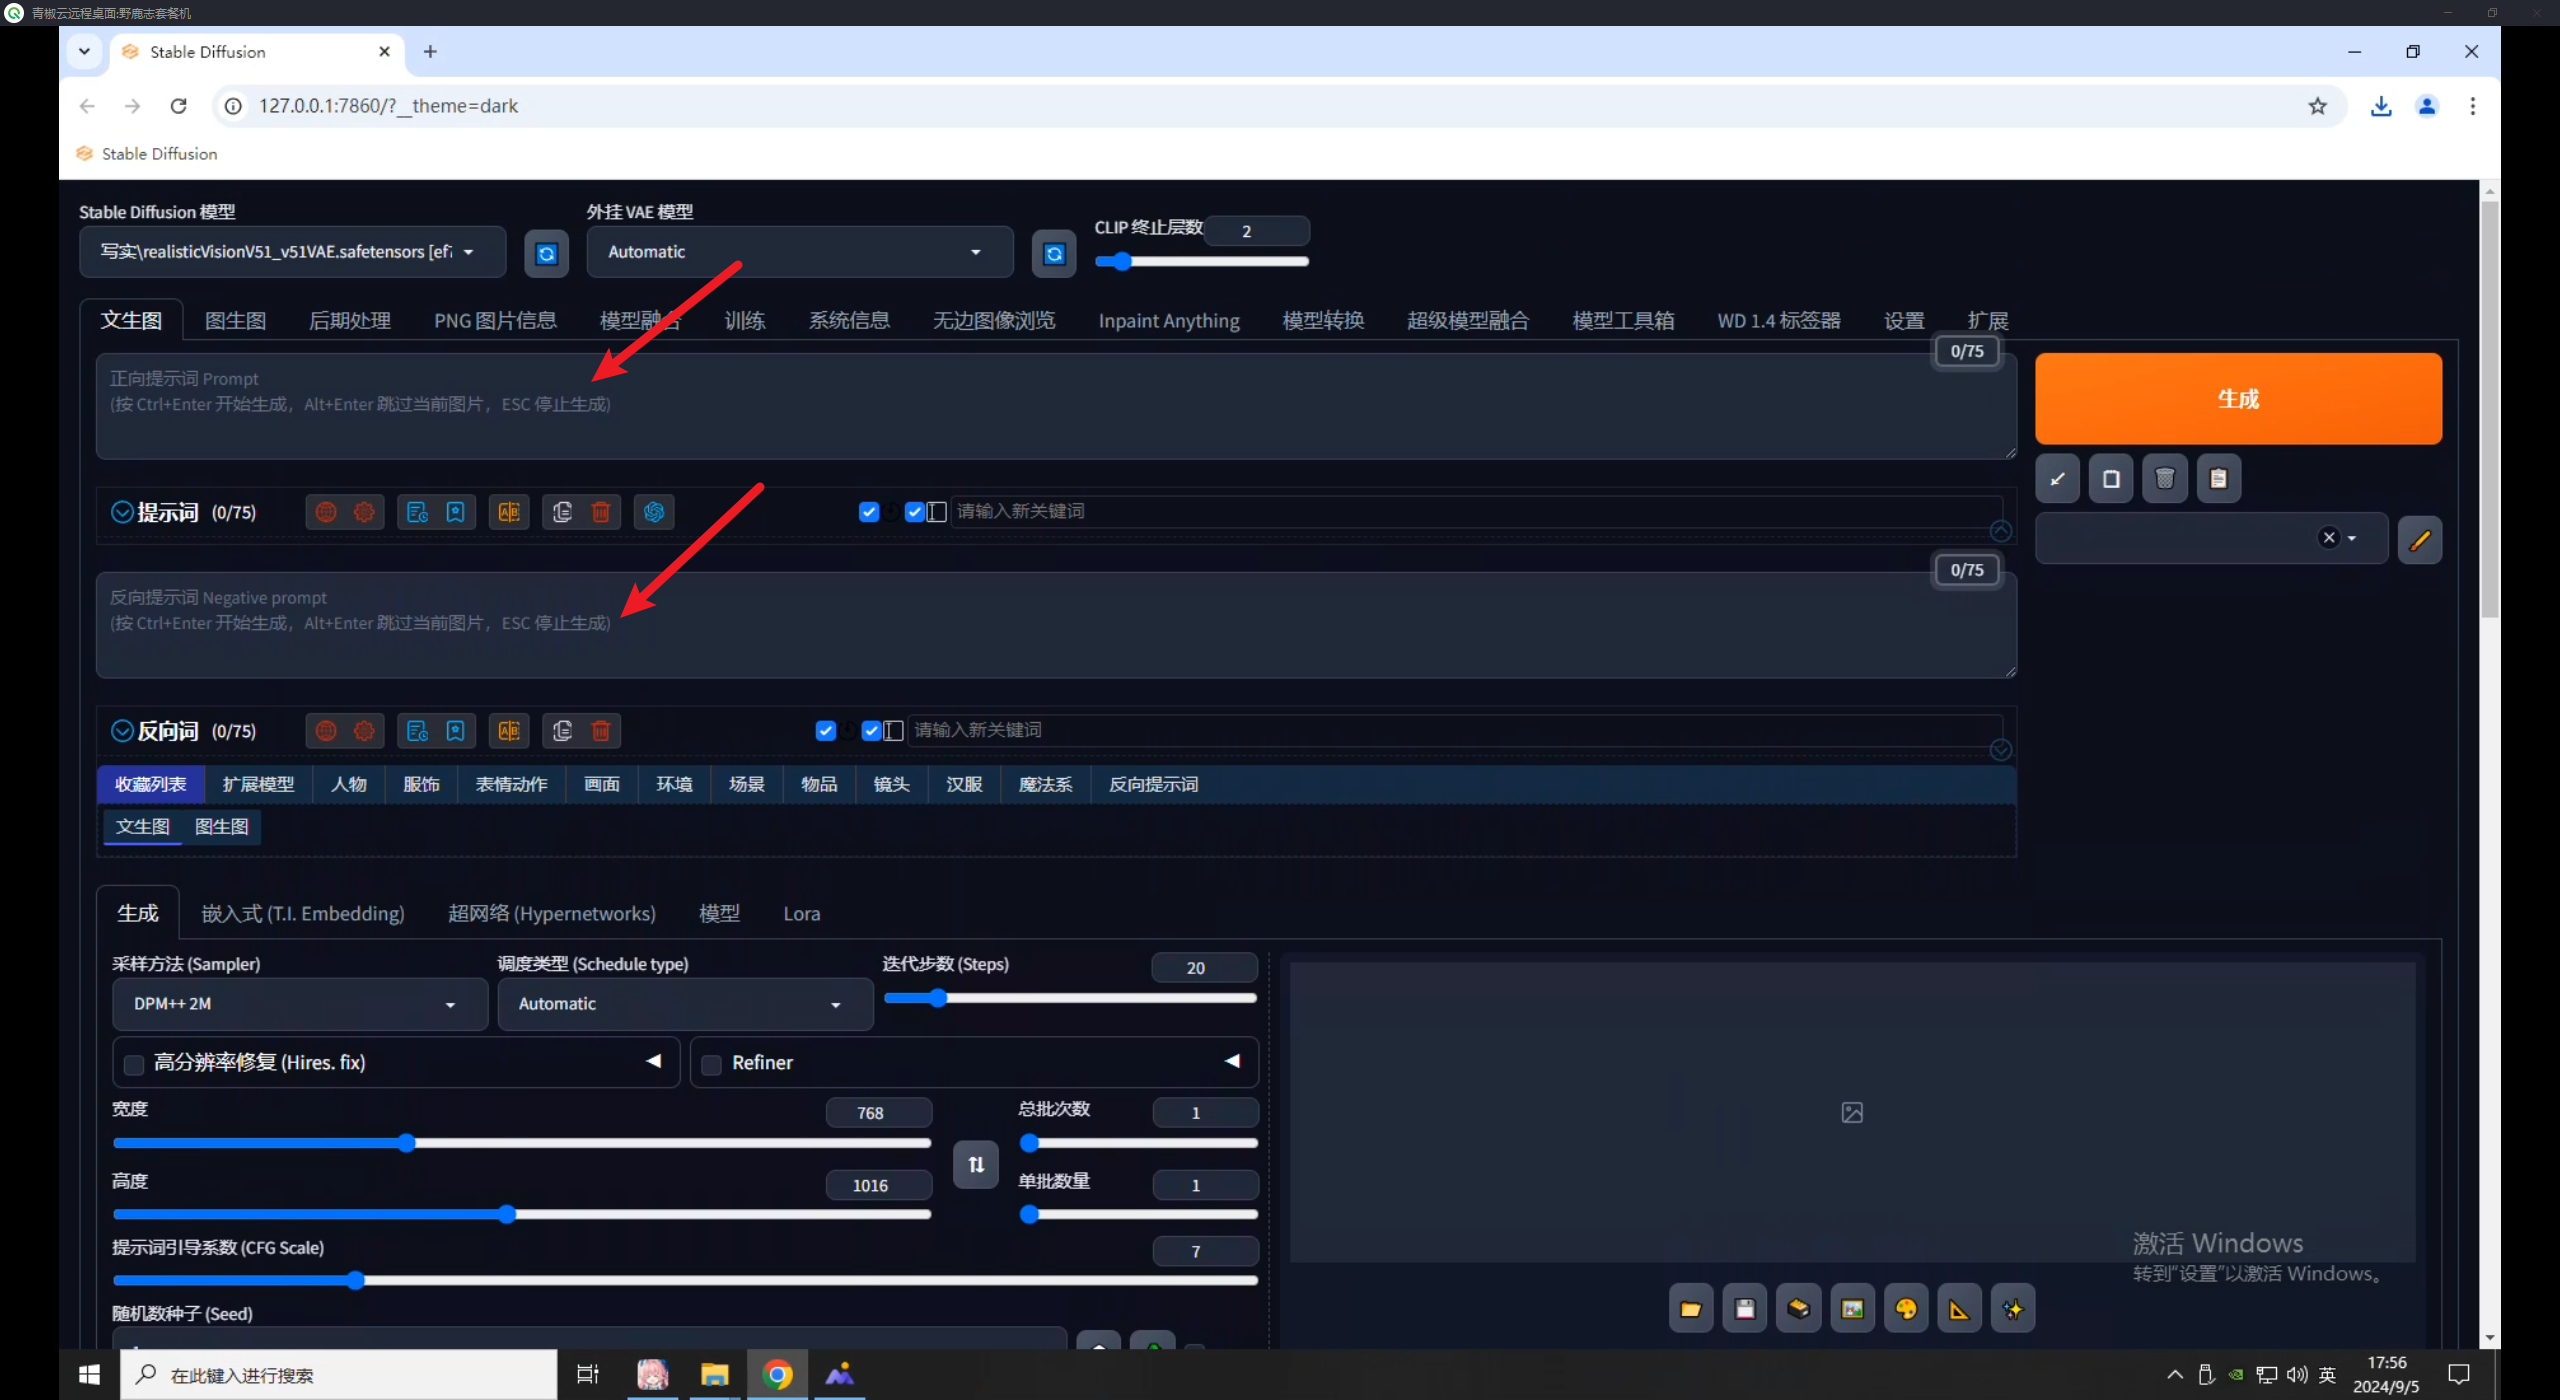2560x1400 pixels.
Task: Open the styles dropdown arrow beside pencil
Action: (2352, 538)
